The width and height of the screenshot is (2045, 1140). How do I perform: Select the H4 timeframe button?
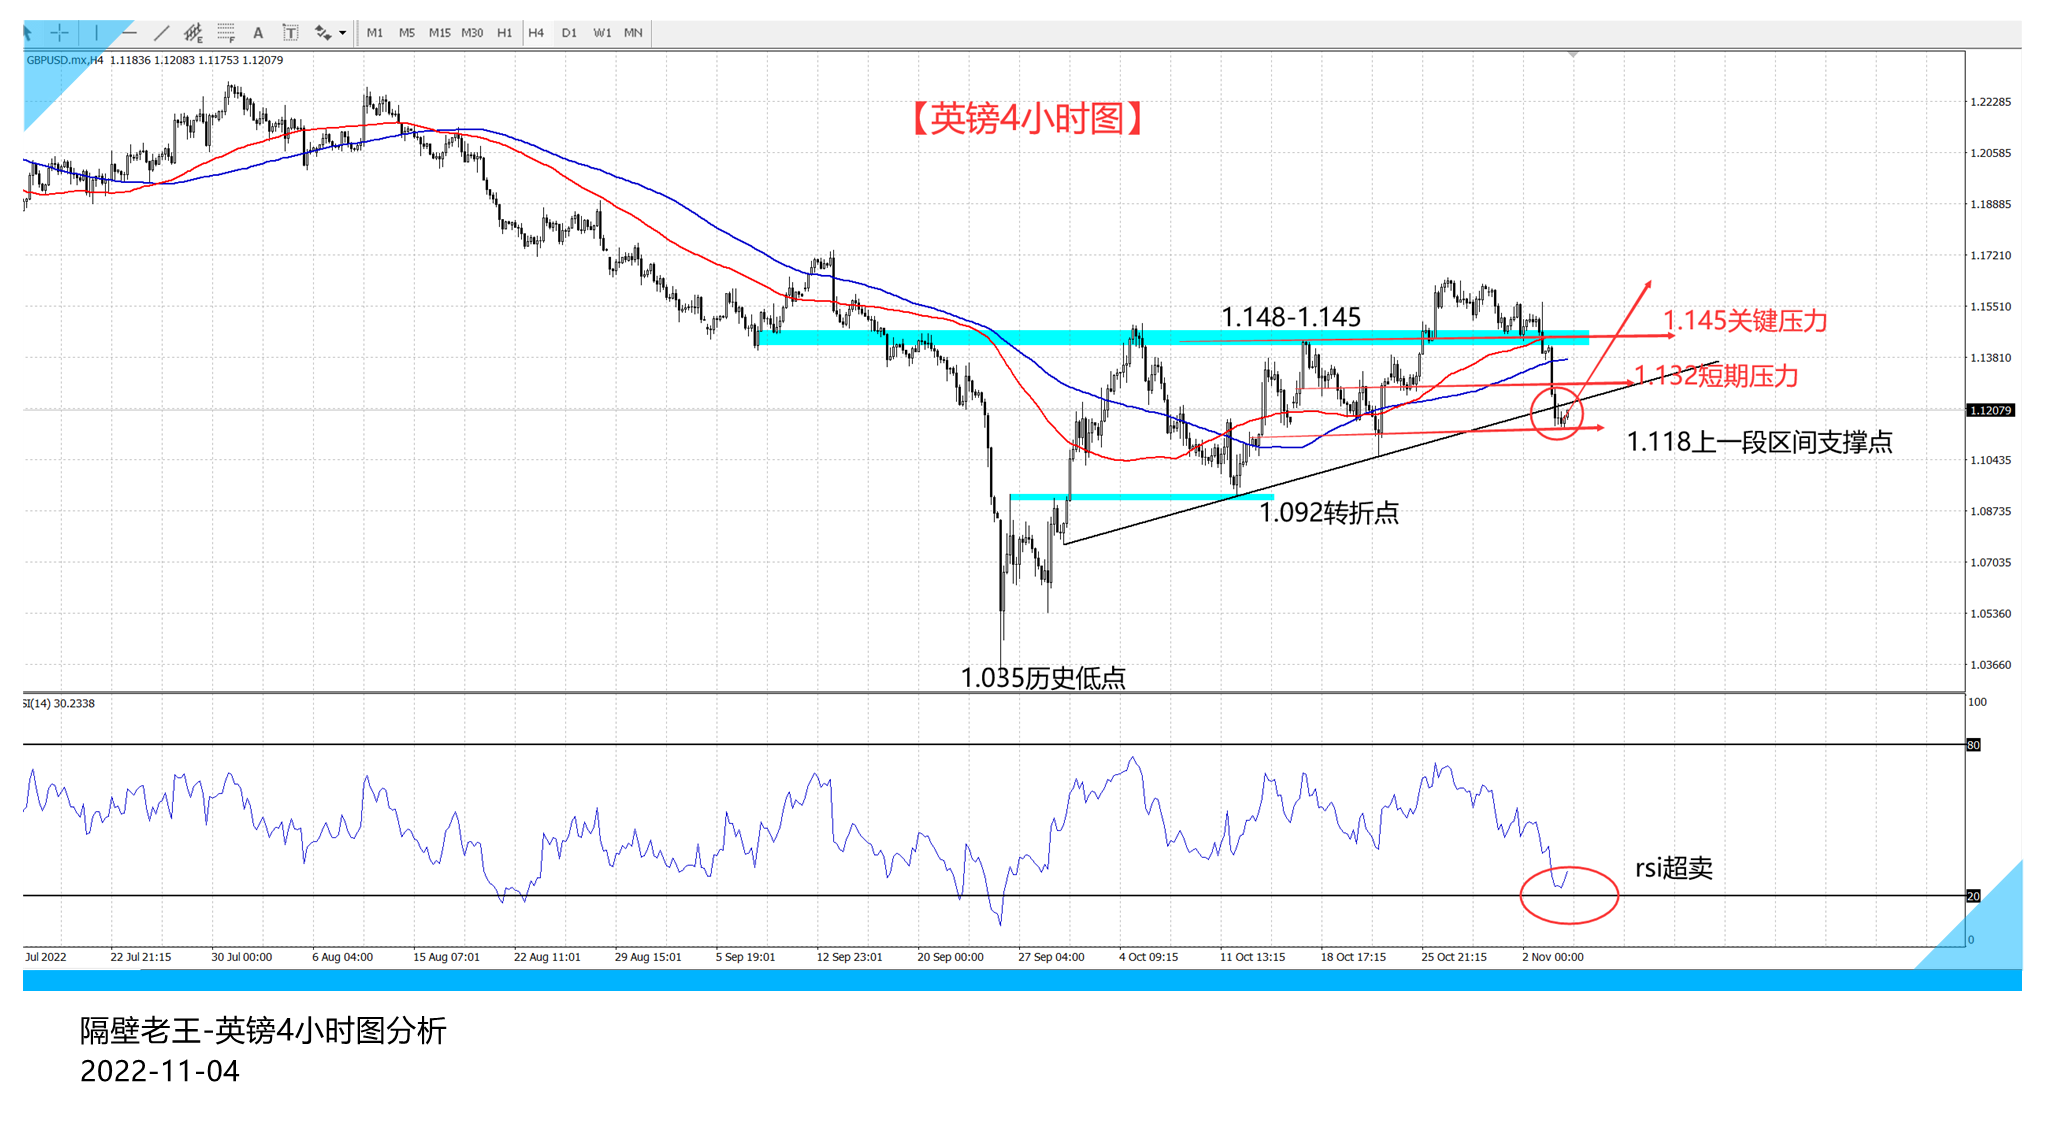coord(536,33)
